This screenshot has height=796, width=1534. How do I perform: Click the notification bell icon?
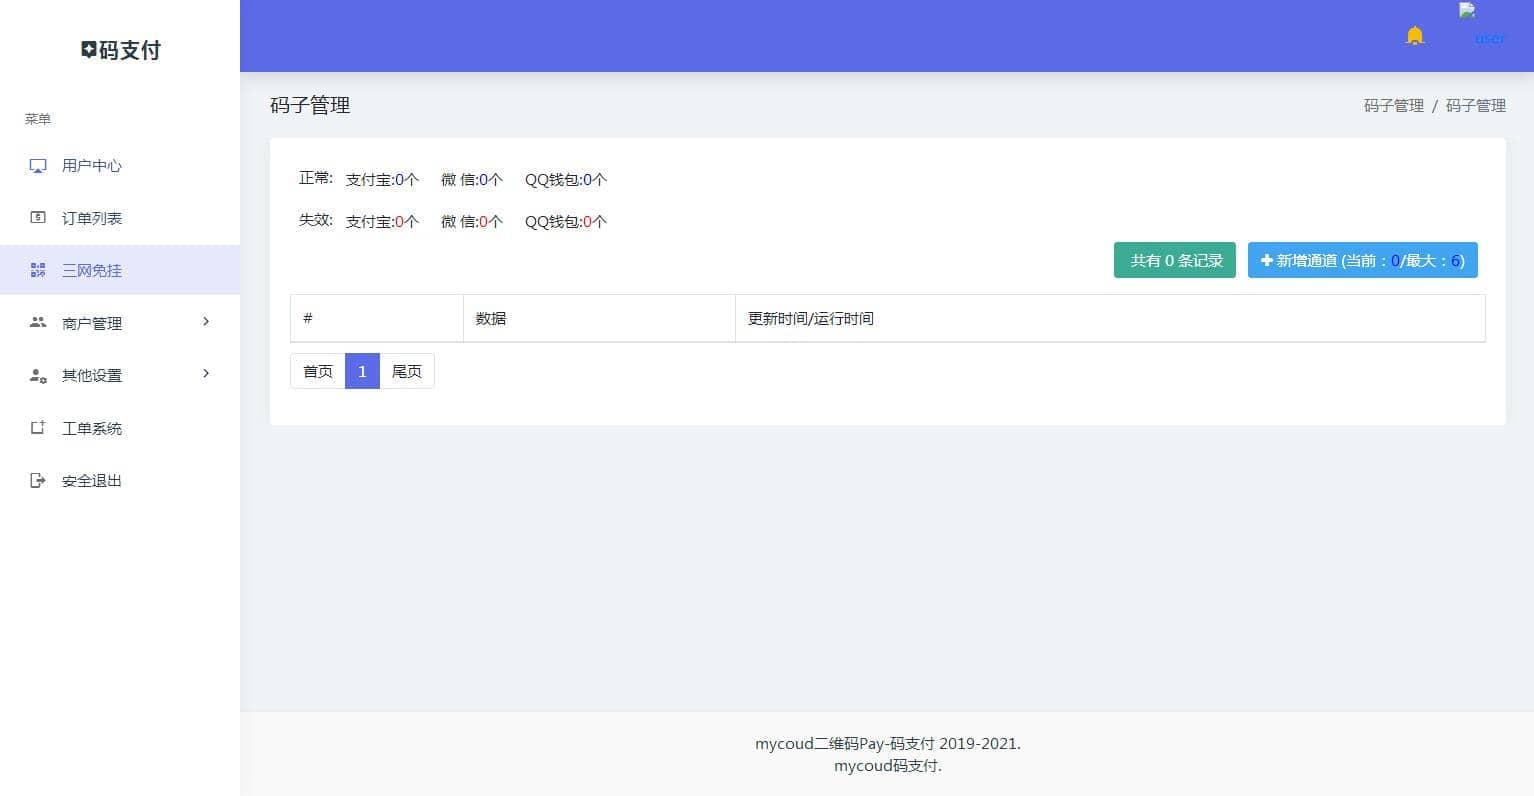1414,36
